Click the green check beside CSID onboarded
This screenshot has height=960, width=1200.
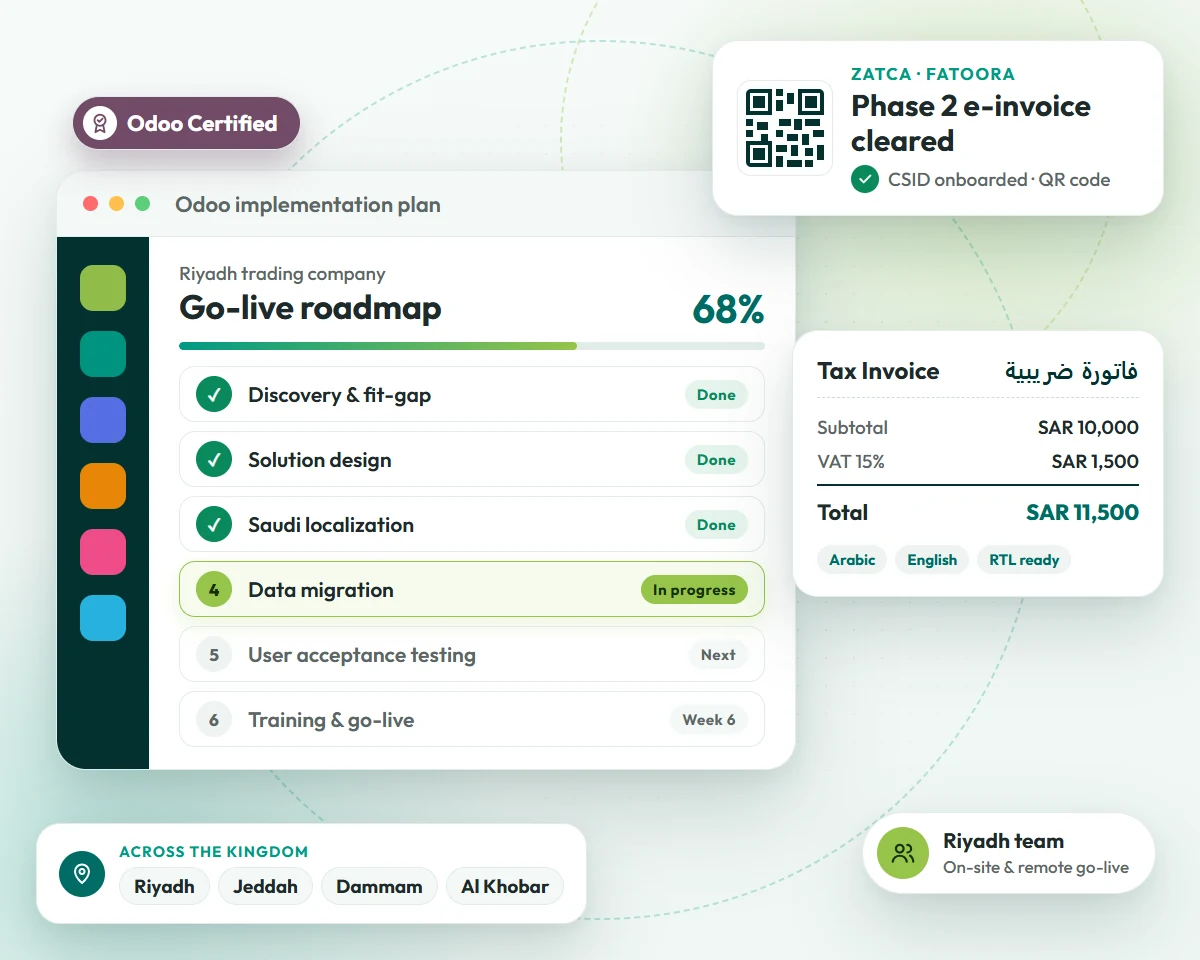(x=864, y=179)
